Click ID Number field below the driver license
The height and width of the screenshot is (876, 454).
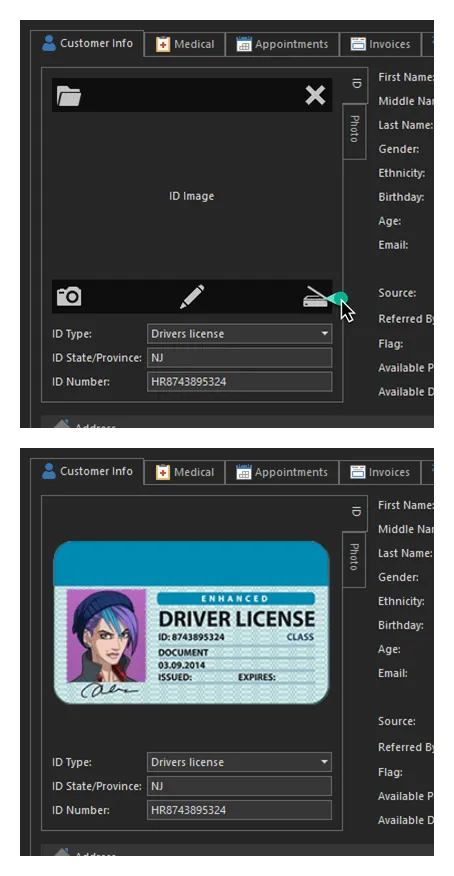pyautogui.click(x=240, y=810)
